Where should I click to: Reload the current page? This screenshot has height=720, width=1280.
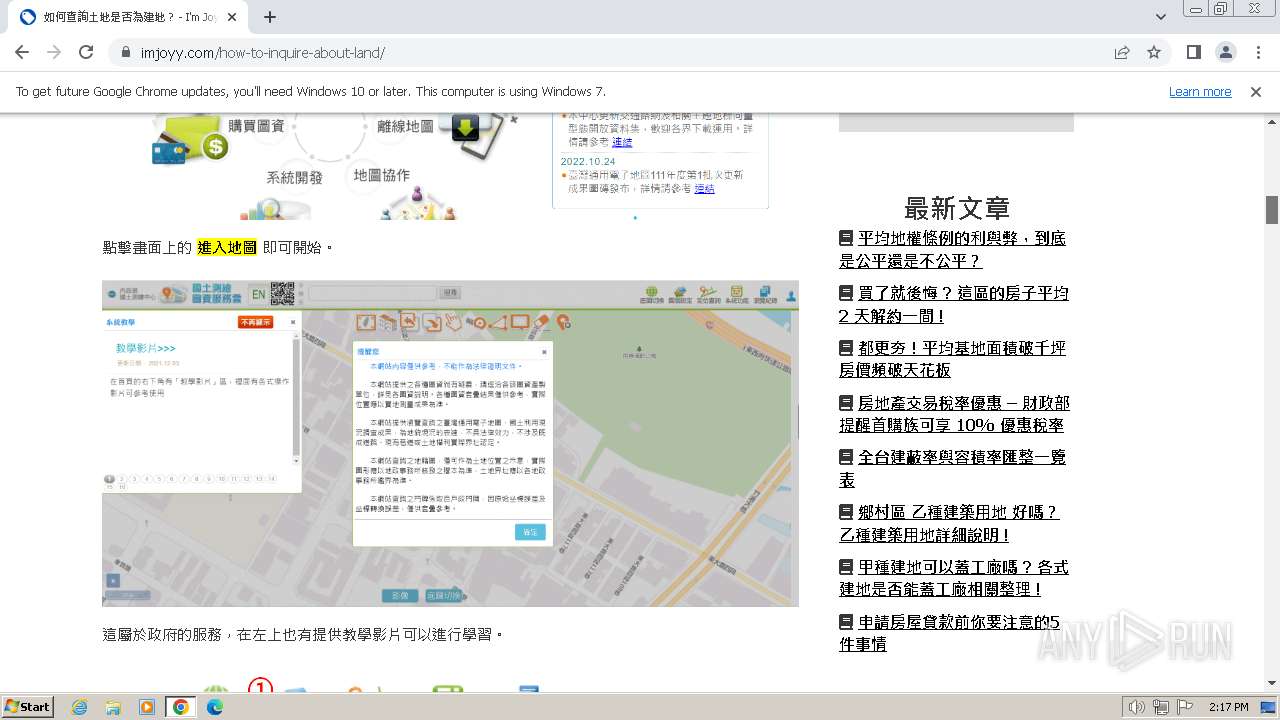(x=86, y=52)
